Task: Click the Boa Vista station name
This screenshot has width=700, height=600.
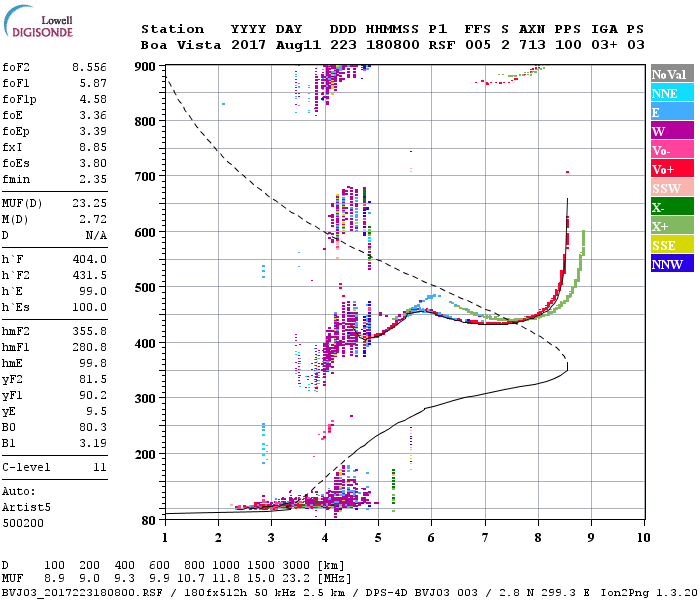Action: 181,45
